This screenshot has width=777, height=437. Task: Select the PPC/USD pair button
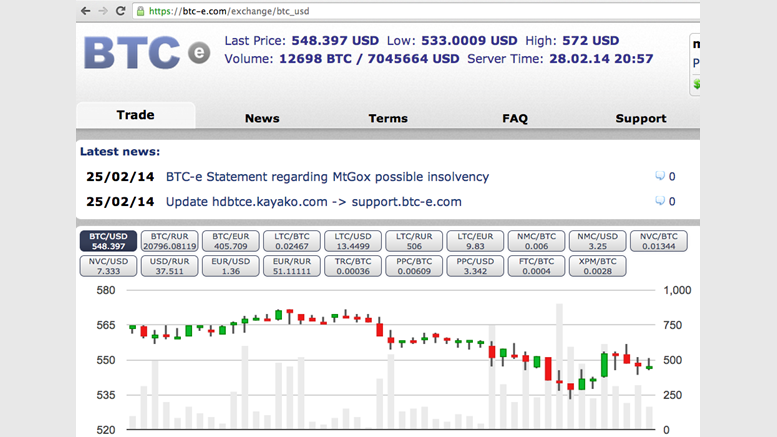(x=475, y=266)
